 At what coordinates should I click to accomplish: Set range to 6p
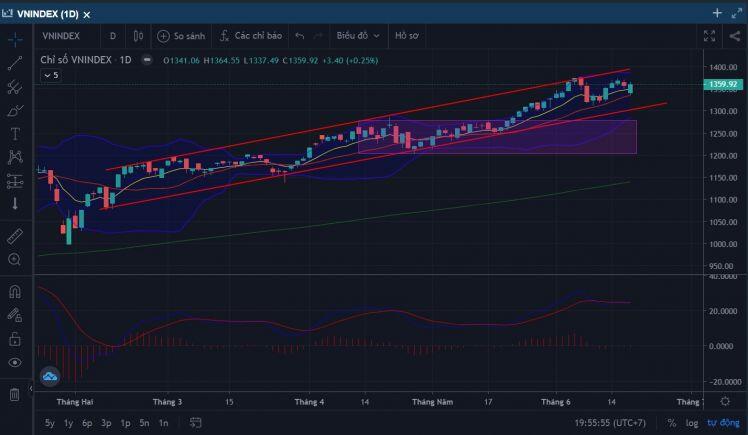coord(87,423)
